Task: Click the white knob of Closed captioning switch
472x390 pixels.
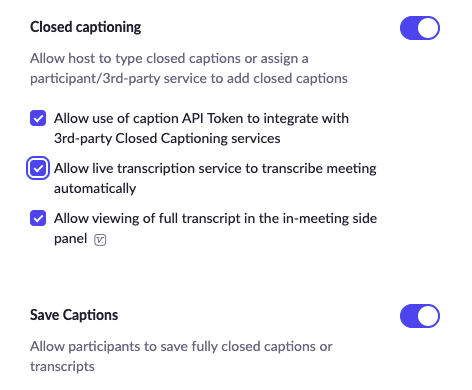Action: coord(428,28)
